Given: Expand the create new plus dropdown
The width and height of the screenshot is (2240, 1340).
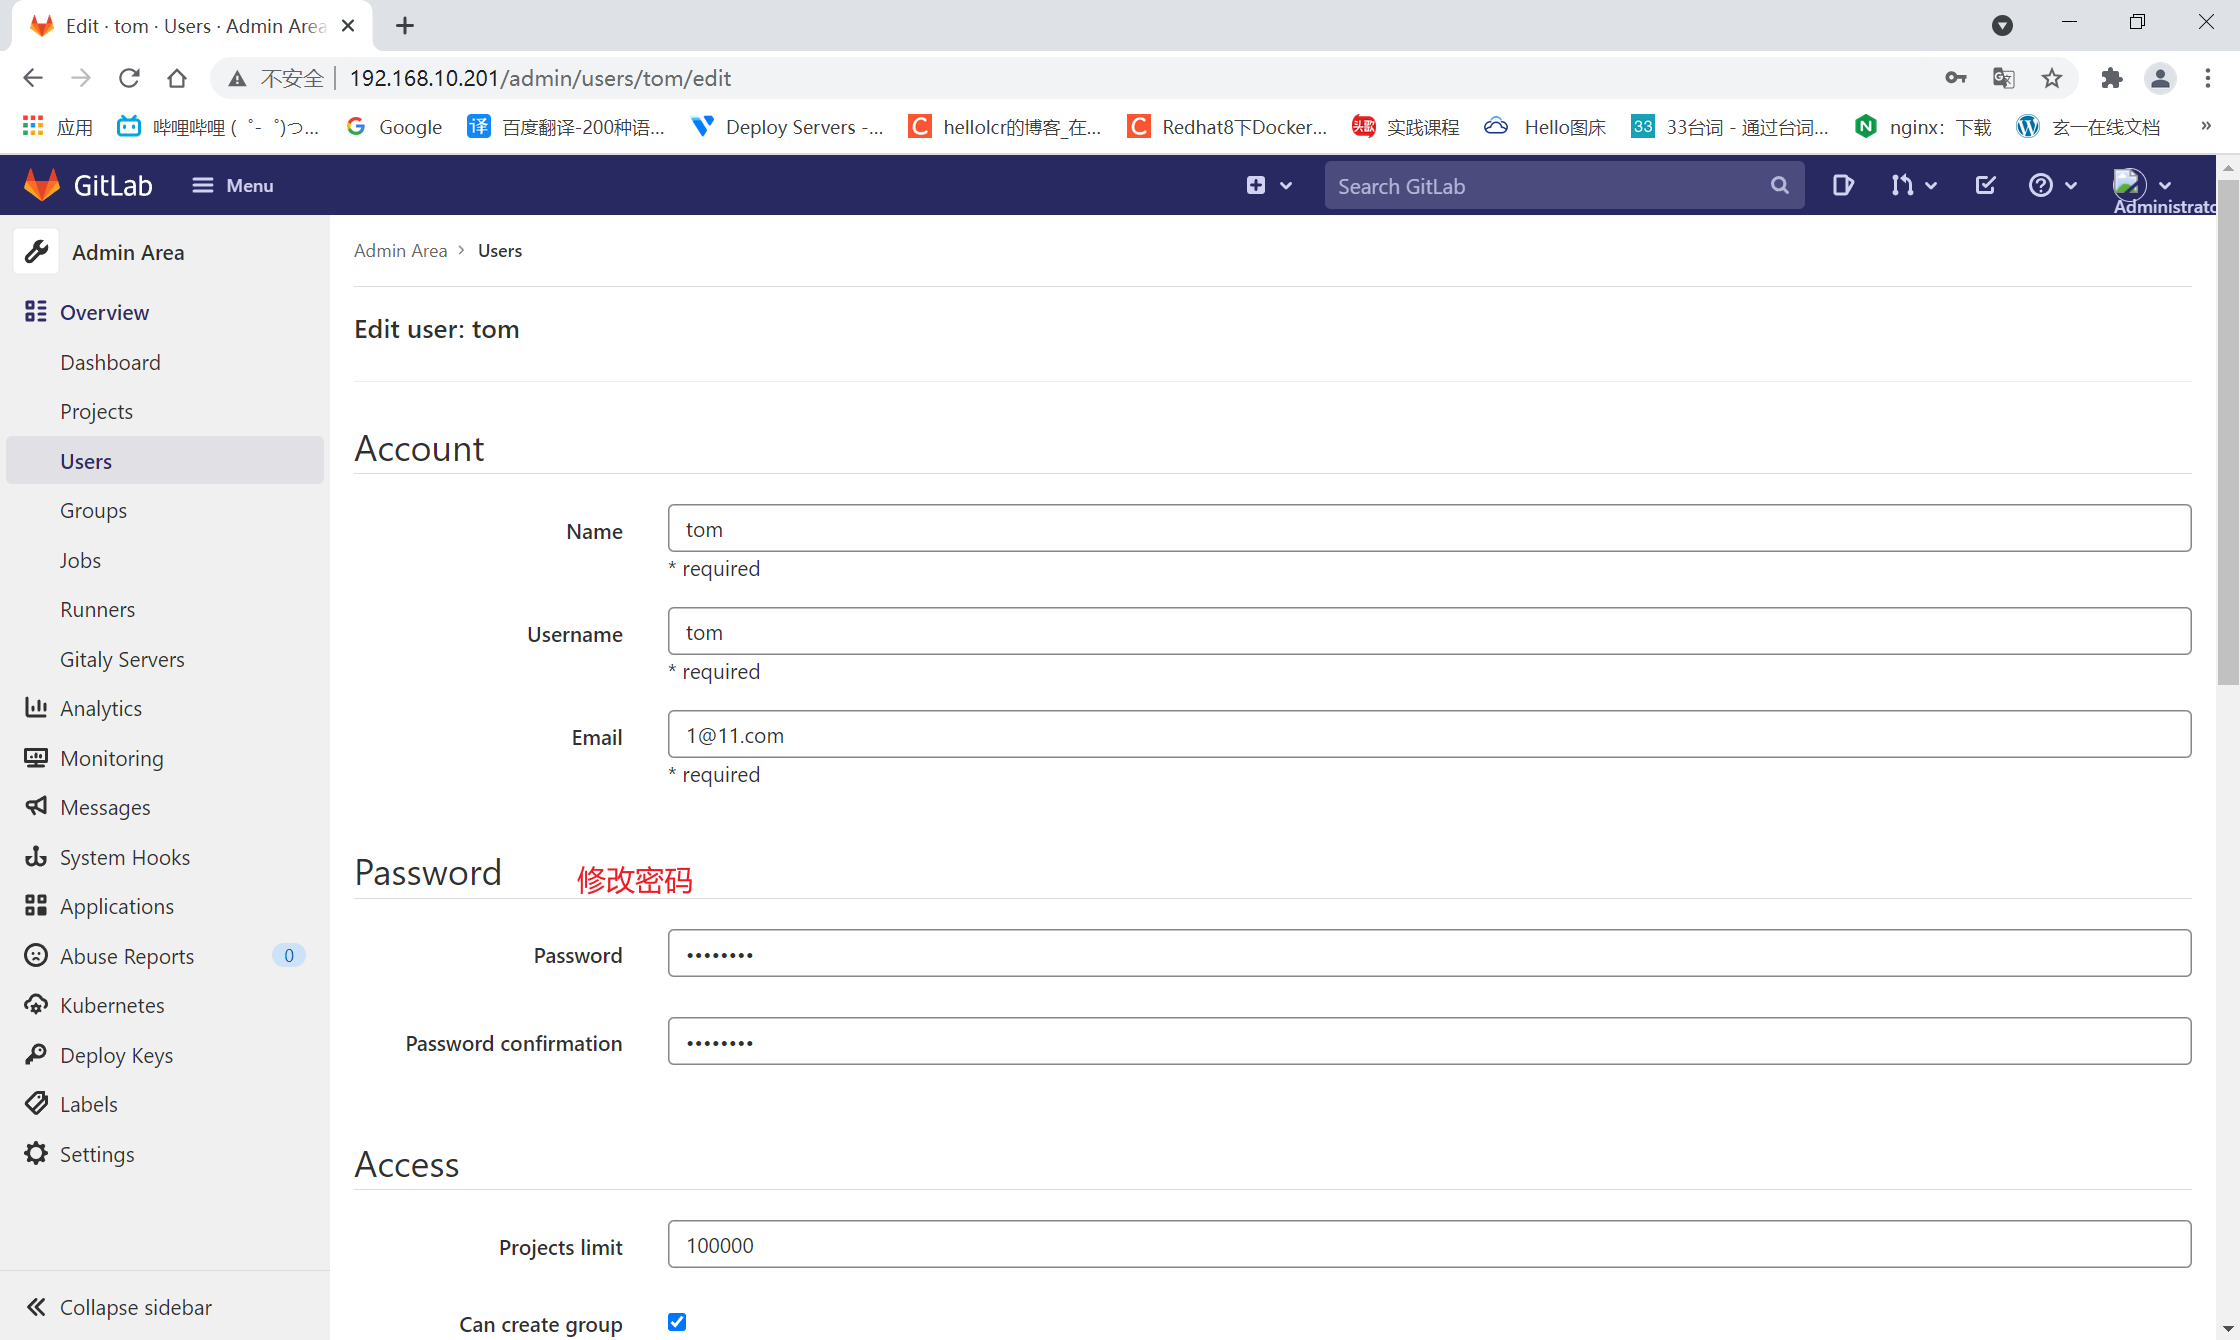Looking at the screenshot, I should (1268, 185).
